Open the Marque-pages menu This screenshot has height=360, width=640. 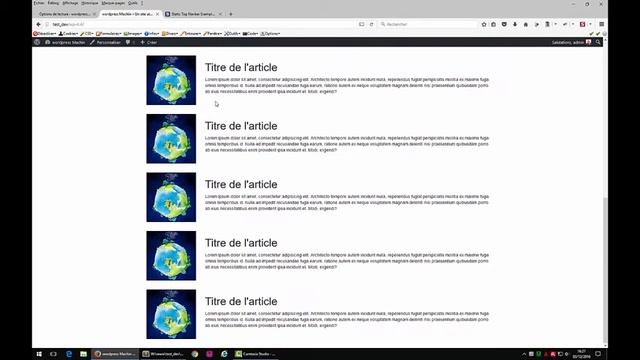pyautogui.click(x=113, y=3)
